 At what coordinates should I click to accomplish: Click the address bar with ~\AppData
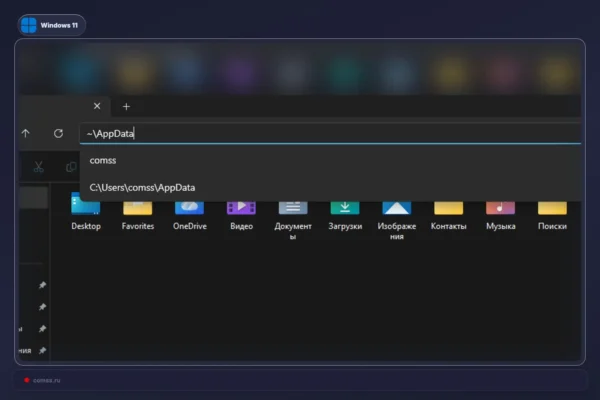[330, 134]
